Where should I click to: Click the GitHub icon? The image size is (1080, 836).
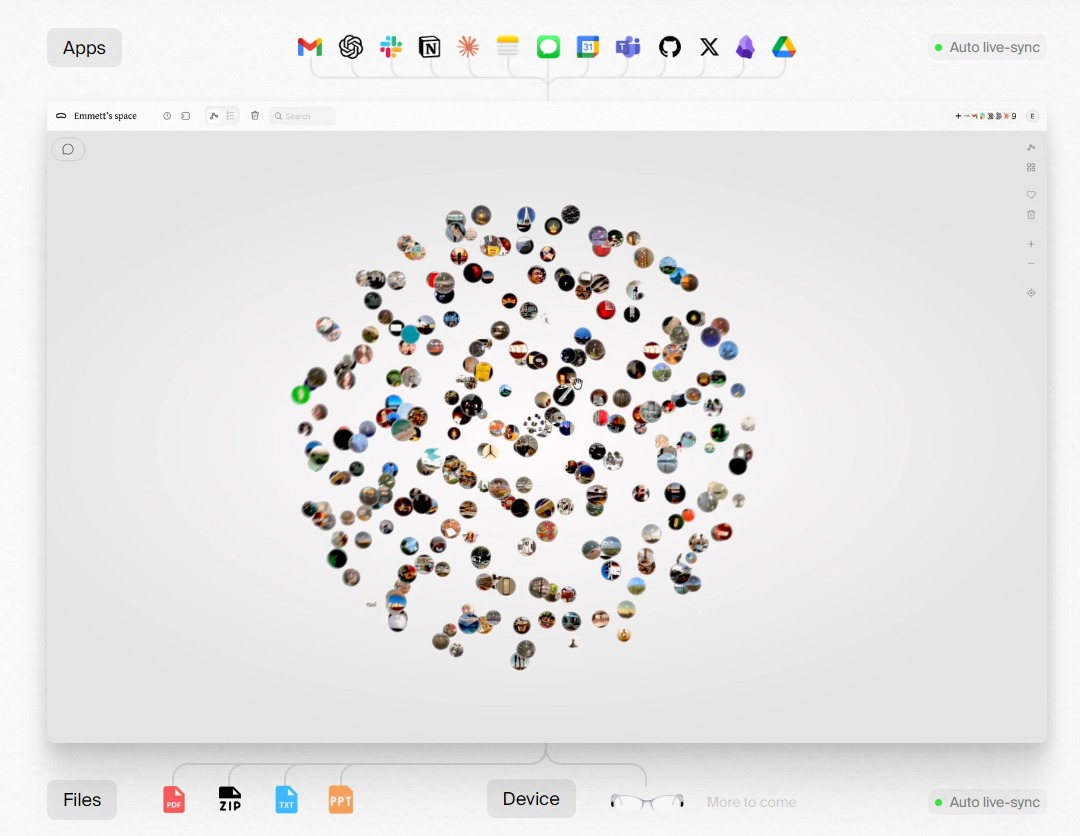coord(669,47)
